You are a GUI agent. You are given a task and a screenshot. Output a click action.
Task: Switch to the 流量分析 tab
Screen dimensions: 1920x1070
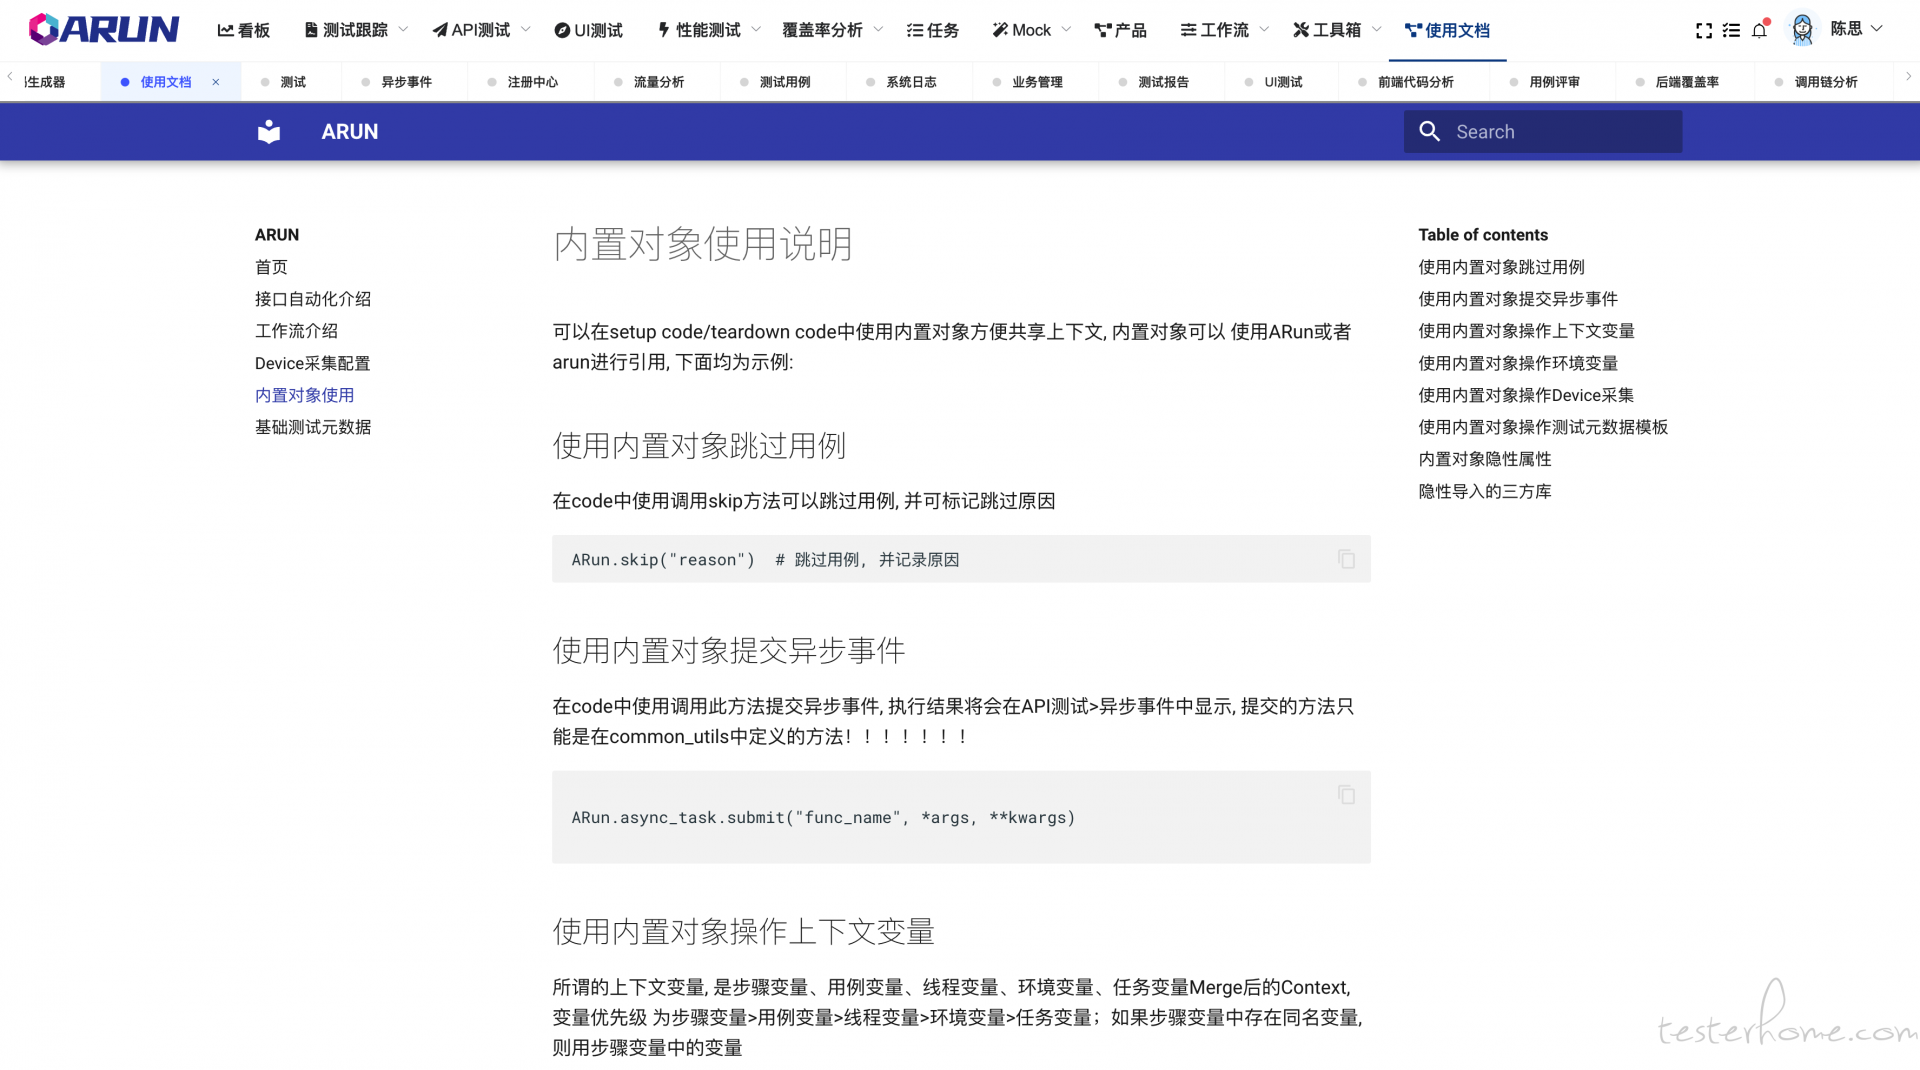tap(658, 82)
